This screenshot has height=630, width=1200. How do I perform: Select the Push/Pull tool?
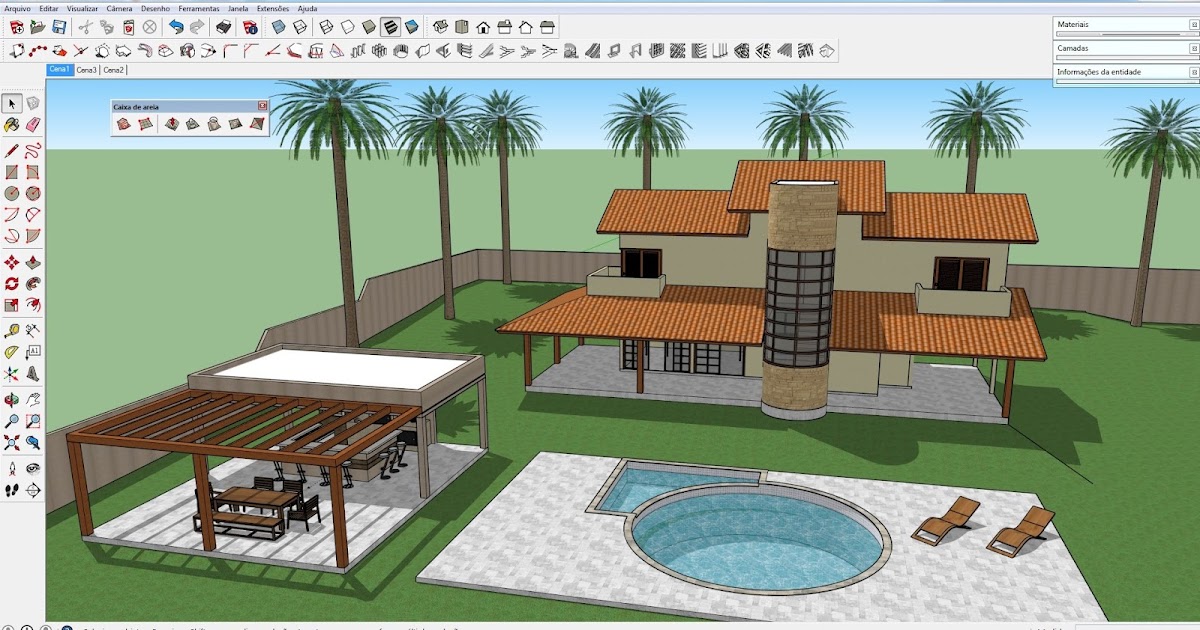pos(33,262)
